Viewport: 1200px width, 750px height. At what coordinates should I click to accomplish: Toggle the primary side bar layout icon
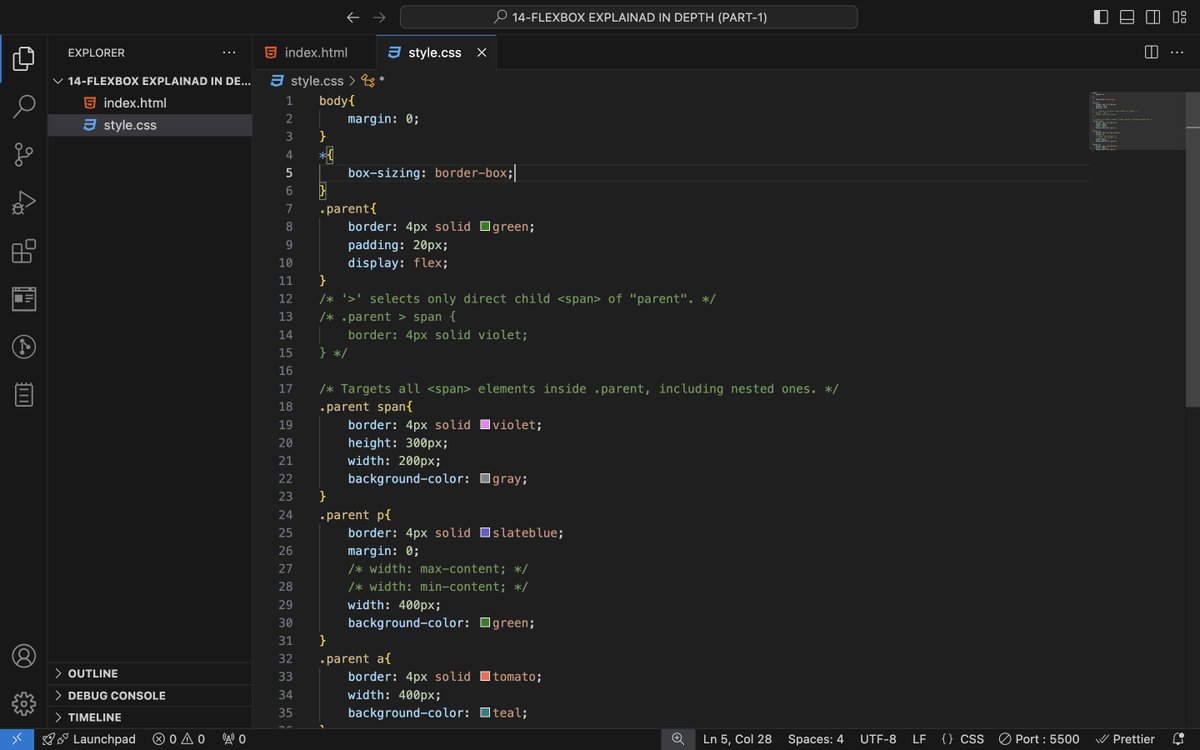[x=1101, y=17]
